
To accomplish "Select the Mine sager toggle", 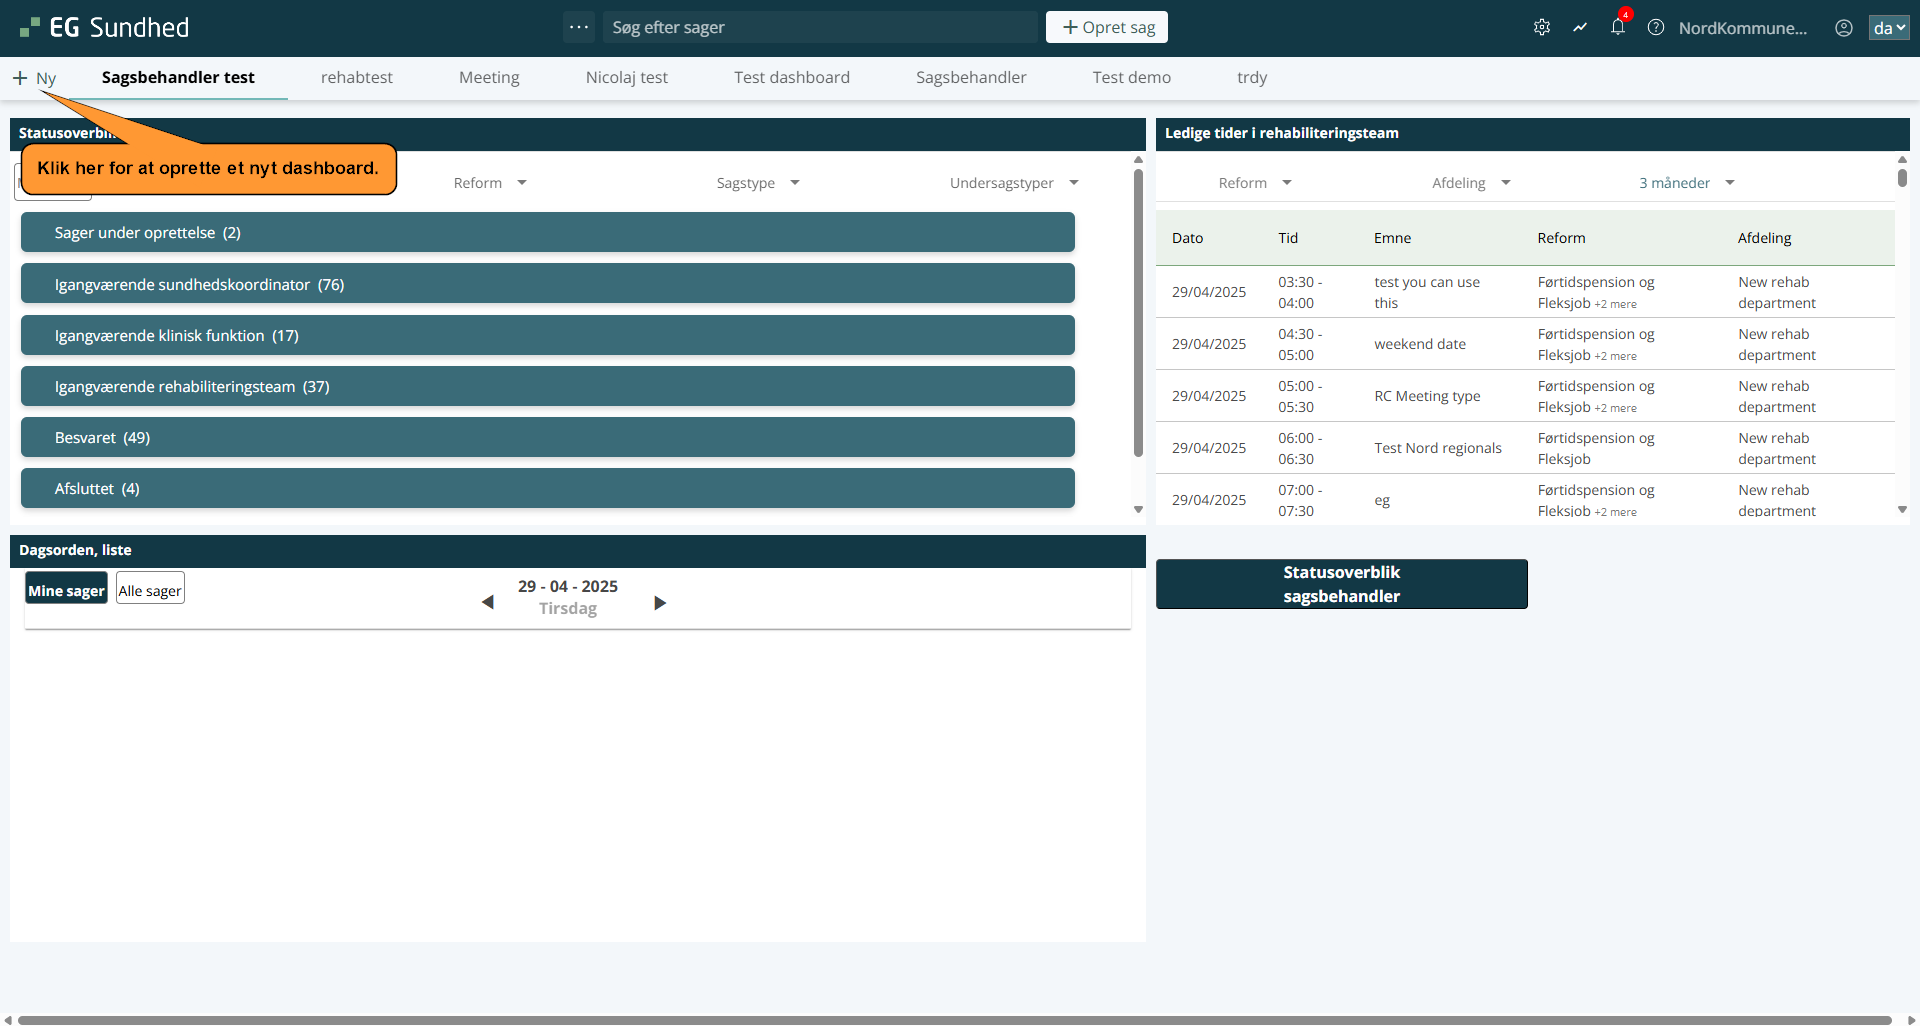I will pyautogui.click(x=66, y=590).
